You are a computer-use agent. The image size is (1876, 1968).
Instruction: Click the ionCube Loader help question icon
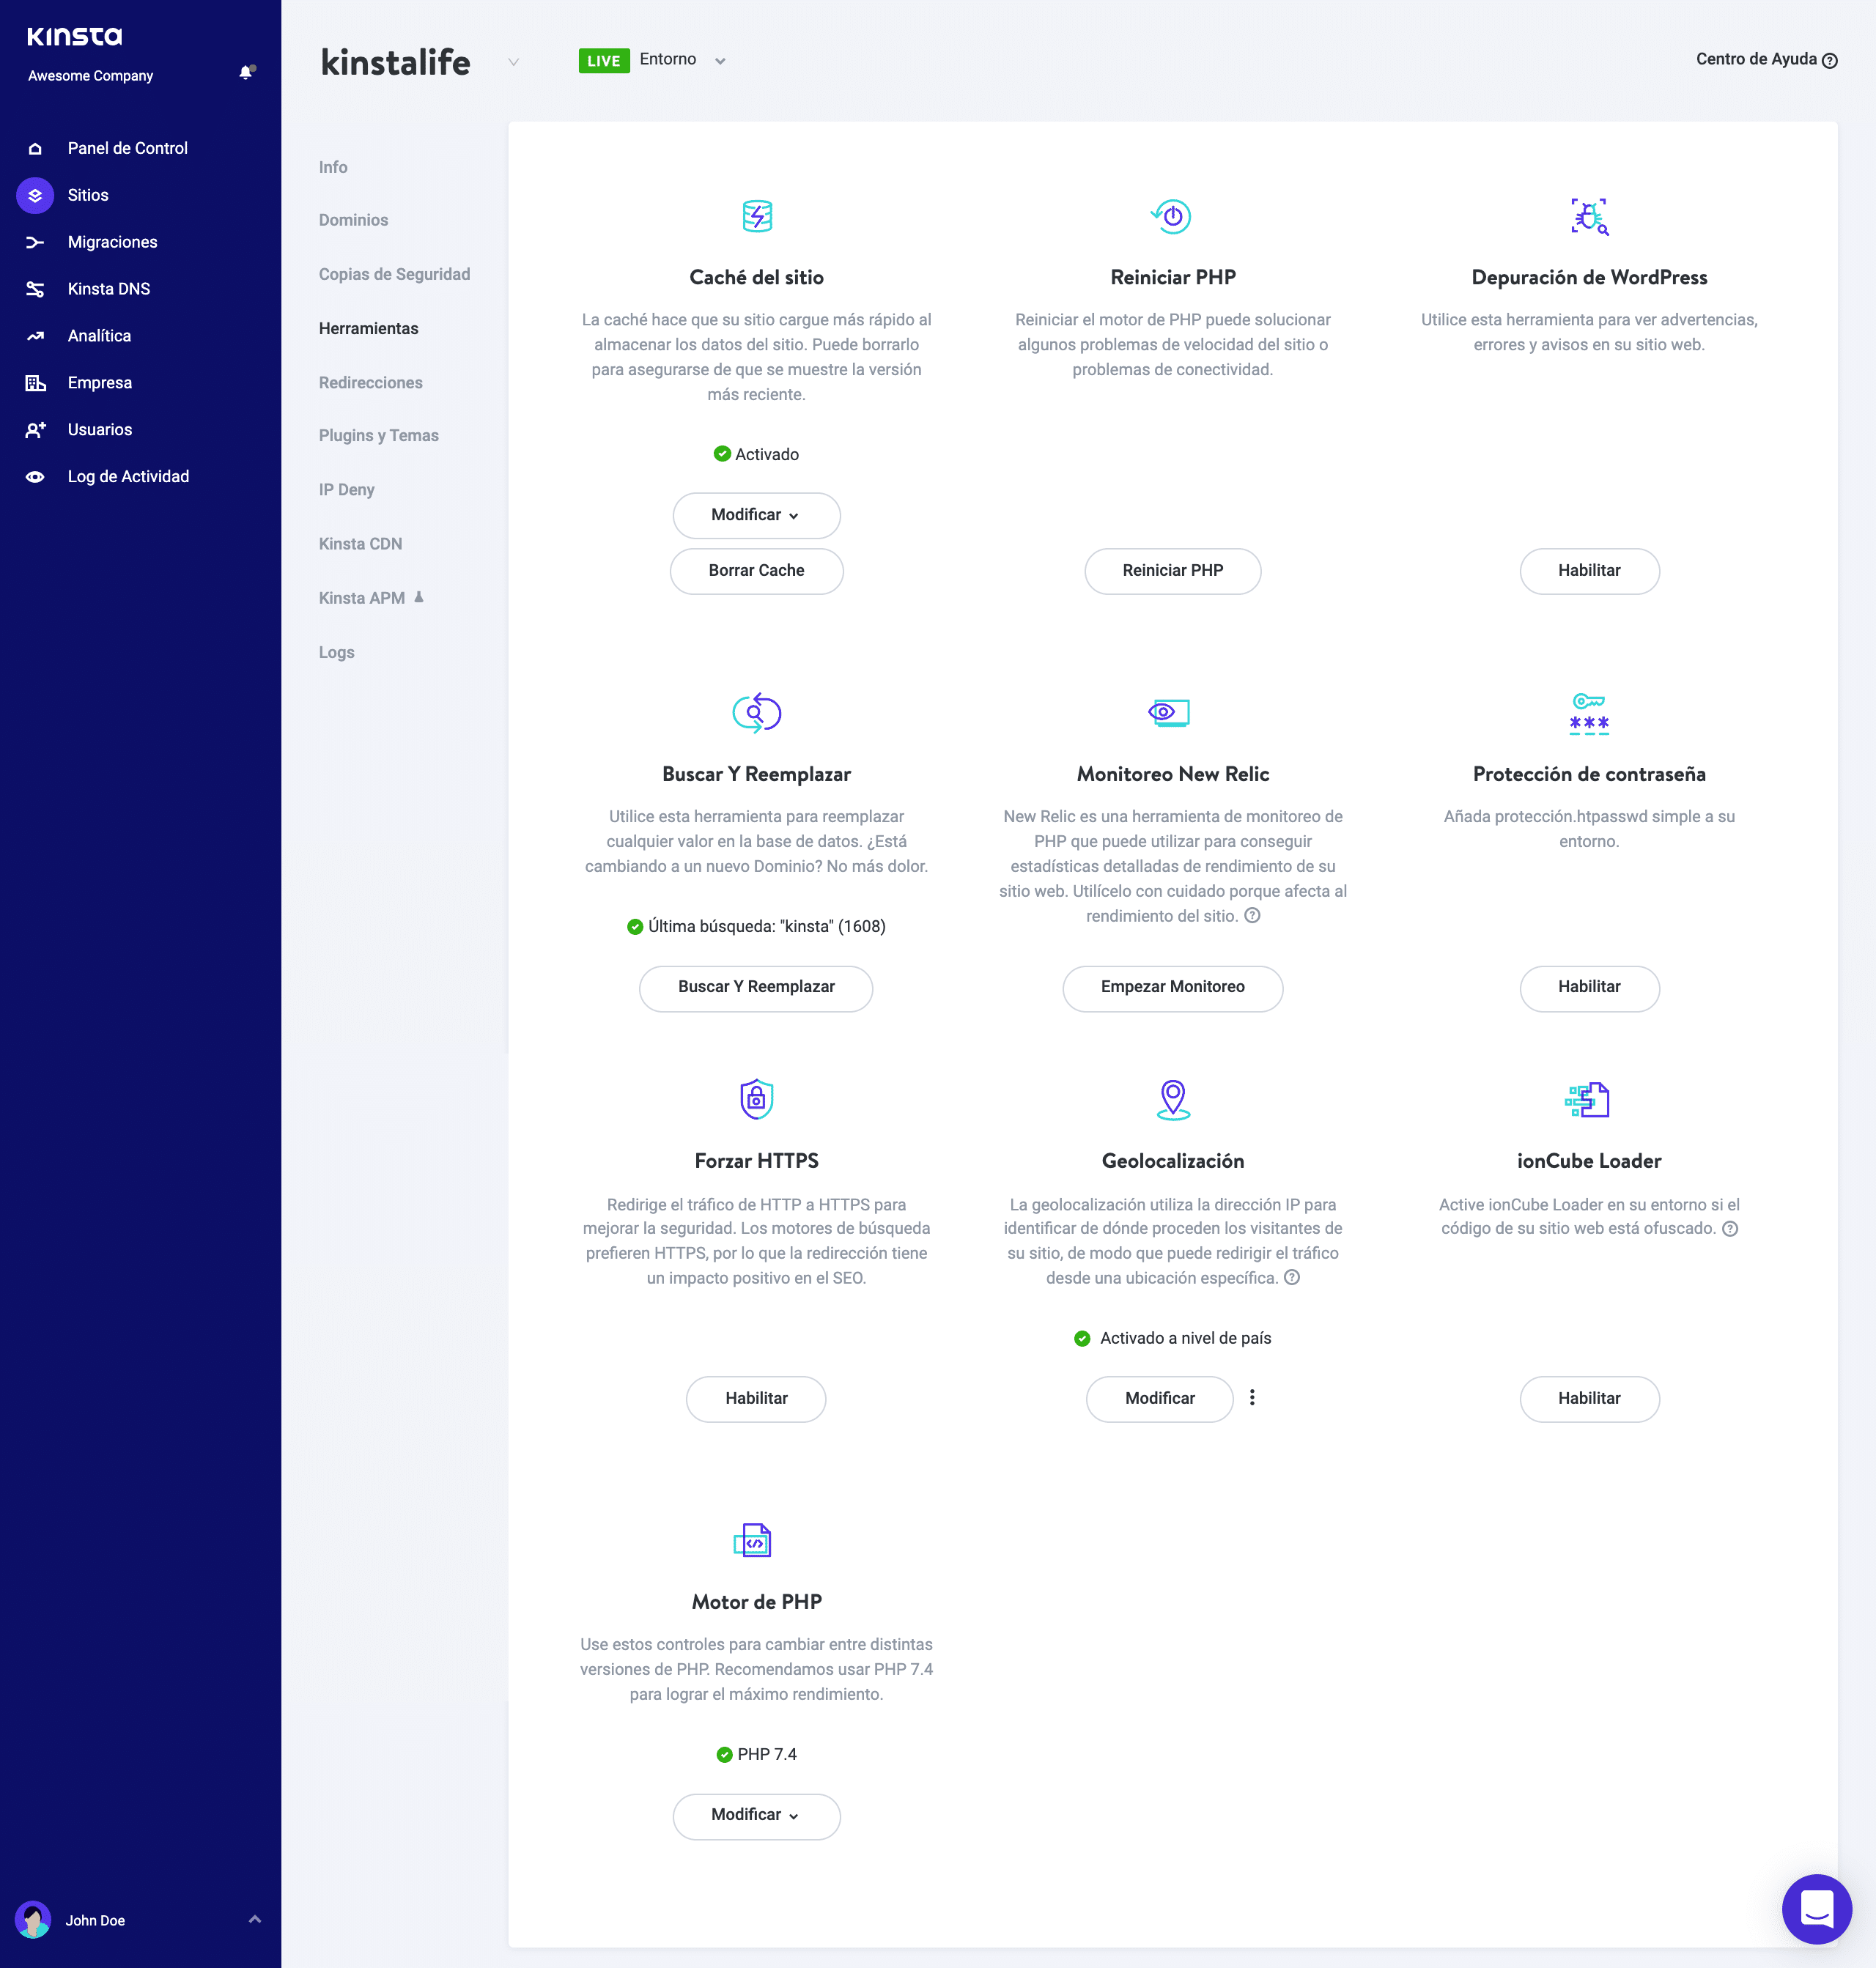[1730, 1229]
